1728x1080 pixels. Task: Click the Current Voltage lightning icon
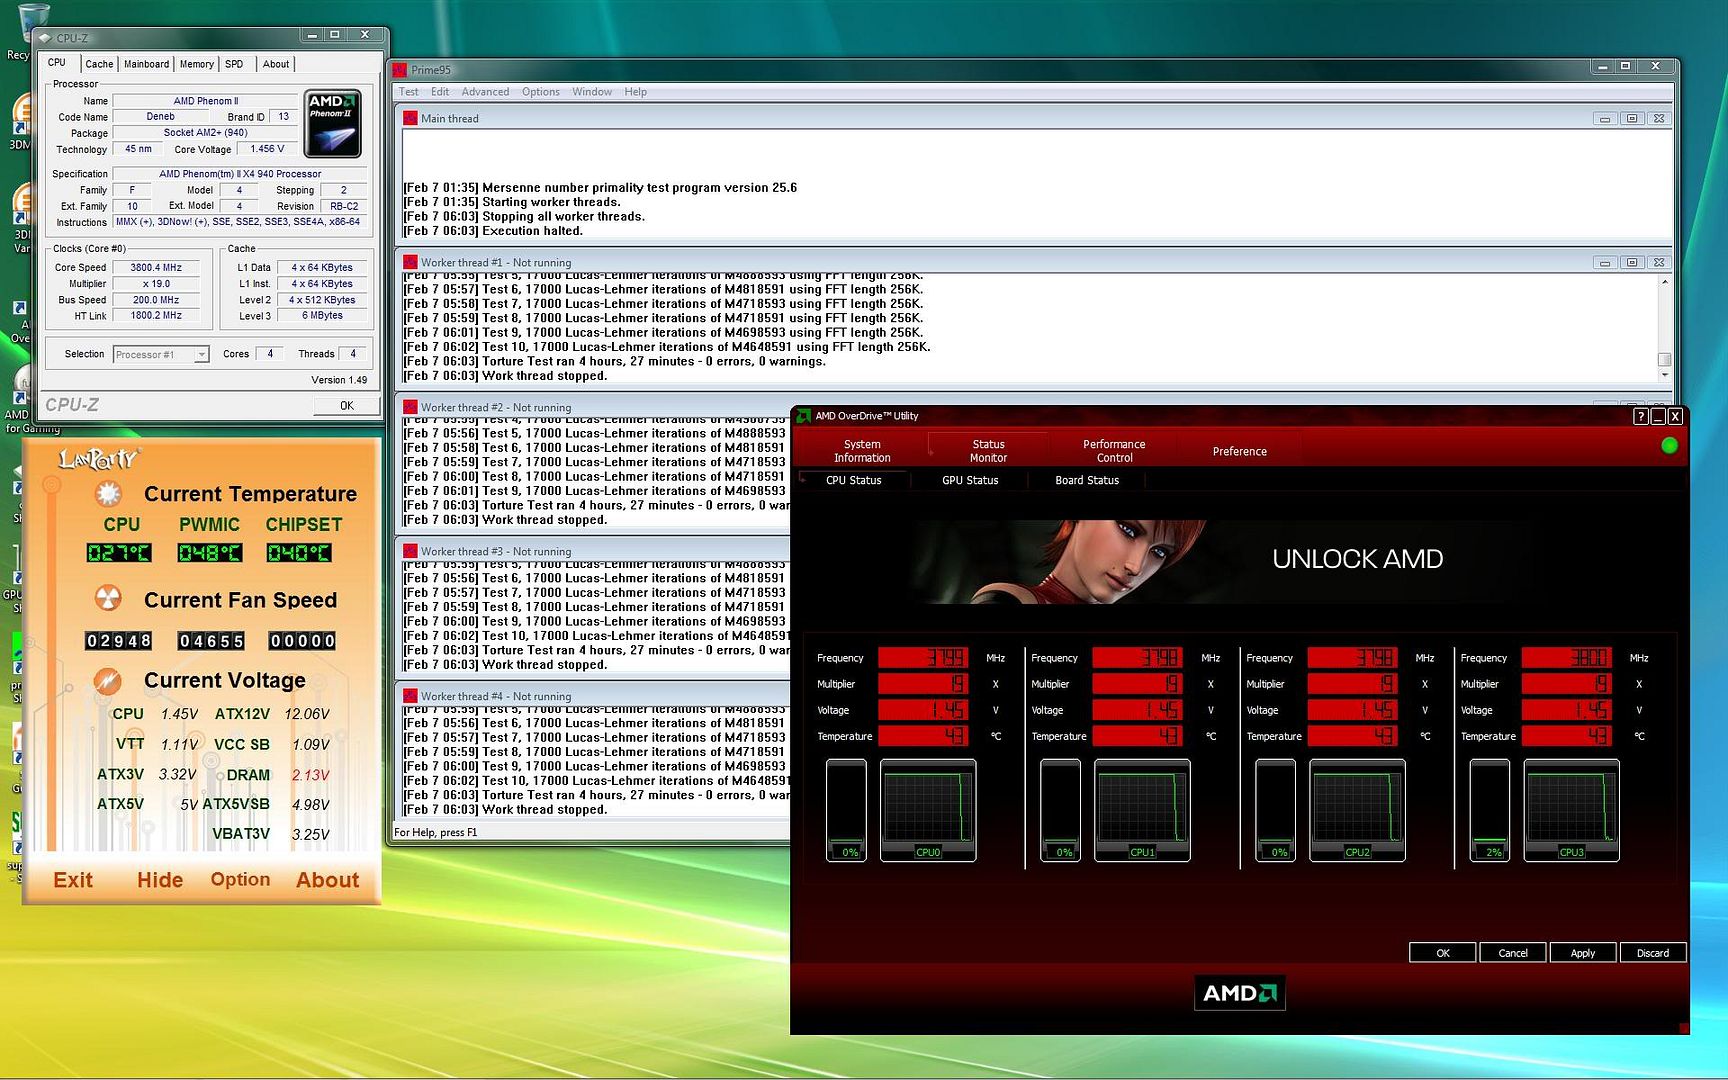(x=108, y=681)
